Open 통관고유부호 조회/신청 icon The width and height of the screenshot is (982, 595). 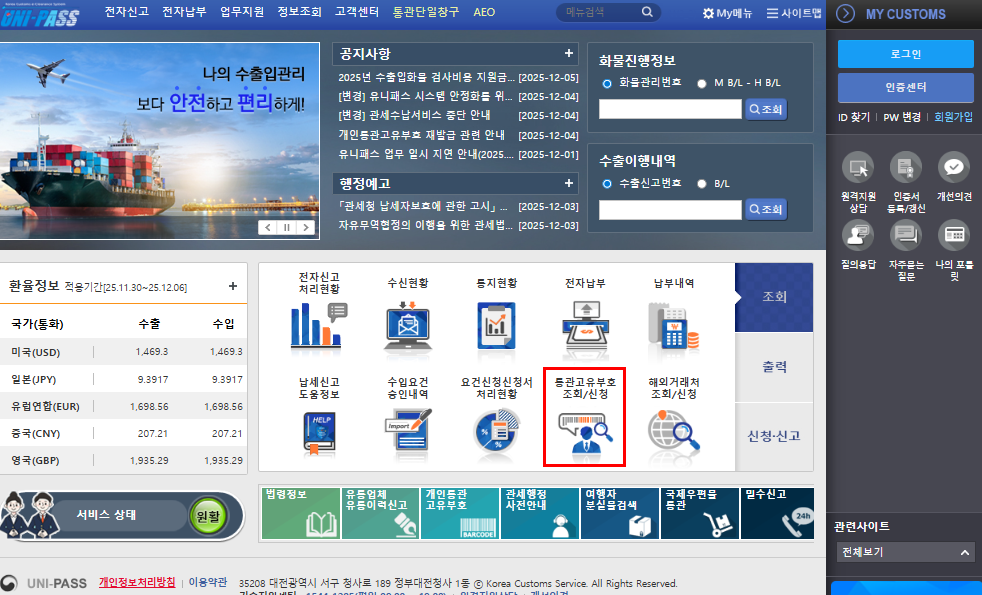[x=585, y=432]
